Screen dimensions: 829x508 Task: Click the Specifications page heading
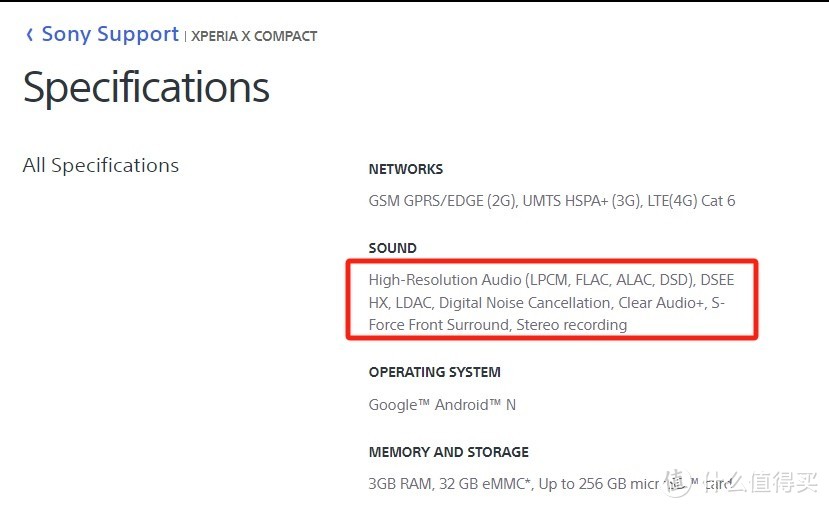[146, 88]
